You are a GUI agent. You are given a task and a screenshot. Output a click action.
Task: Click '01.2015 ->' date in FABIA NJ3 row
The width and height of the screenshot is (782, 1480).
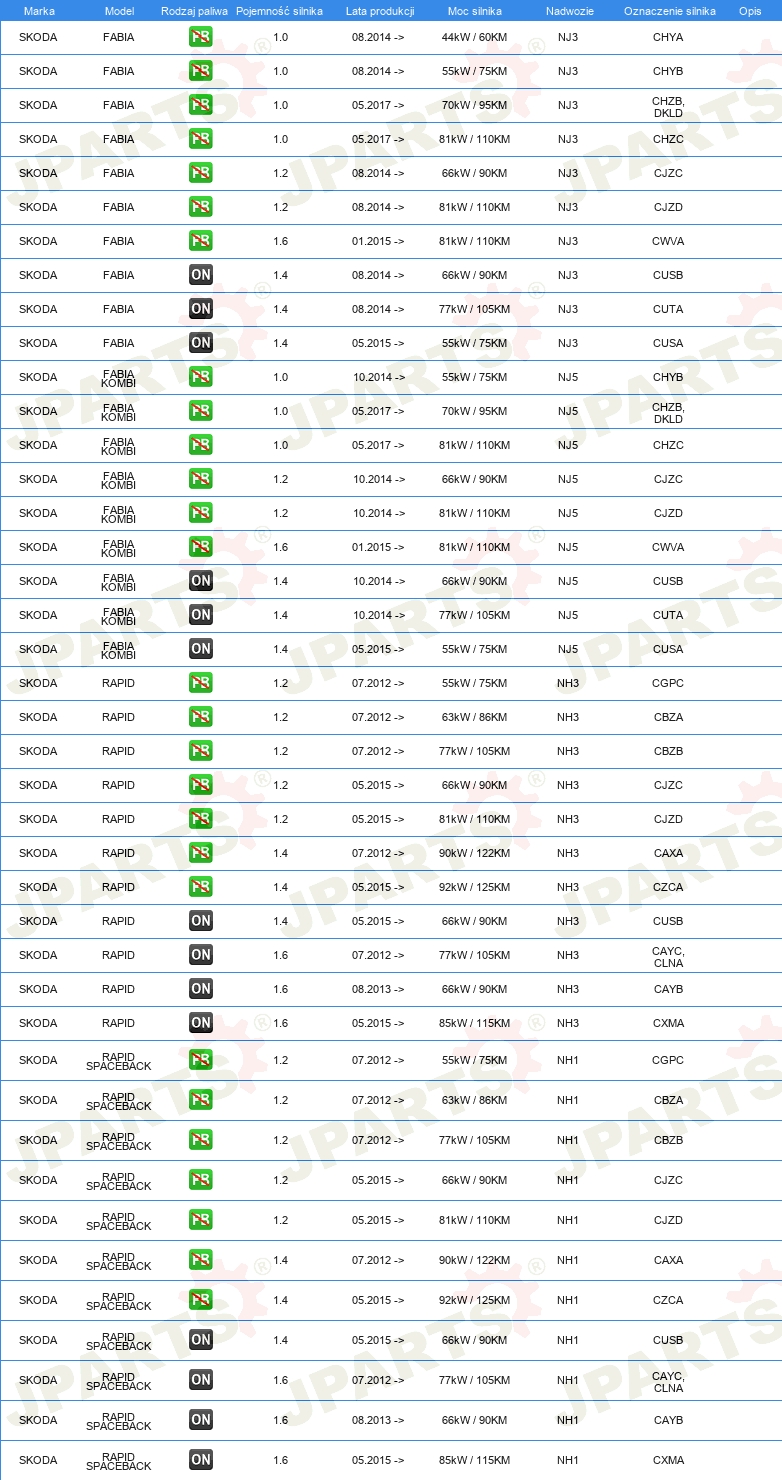[378, 241]
